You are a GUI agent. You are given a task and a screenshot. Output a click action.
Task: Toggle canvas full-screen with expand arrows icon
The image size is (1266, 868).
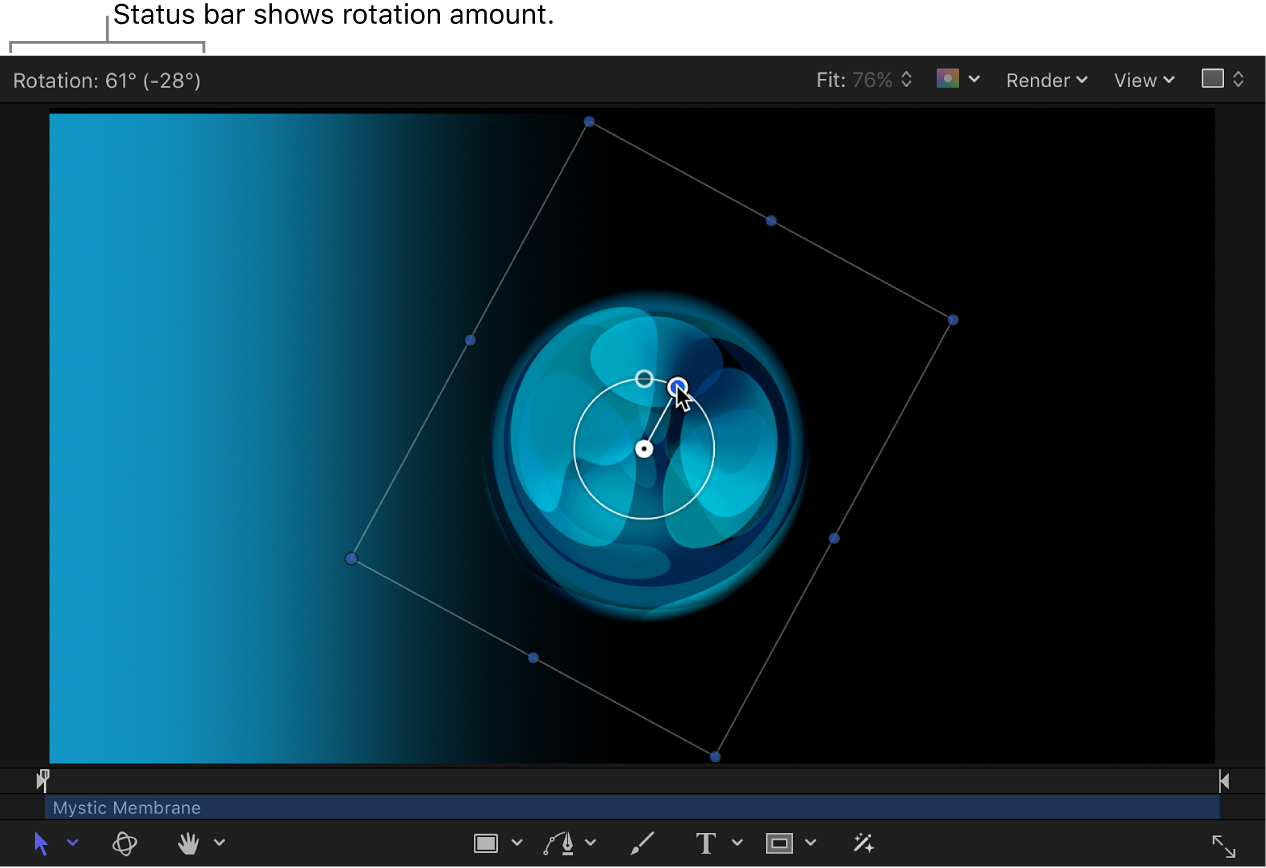pos(1223,843)
